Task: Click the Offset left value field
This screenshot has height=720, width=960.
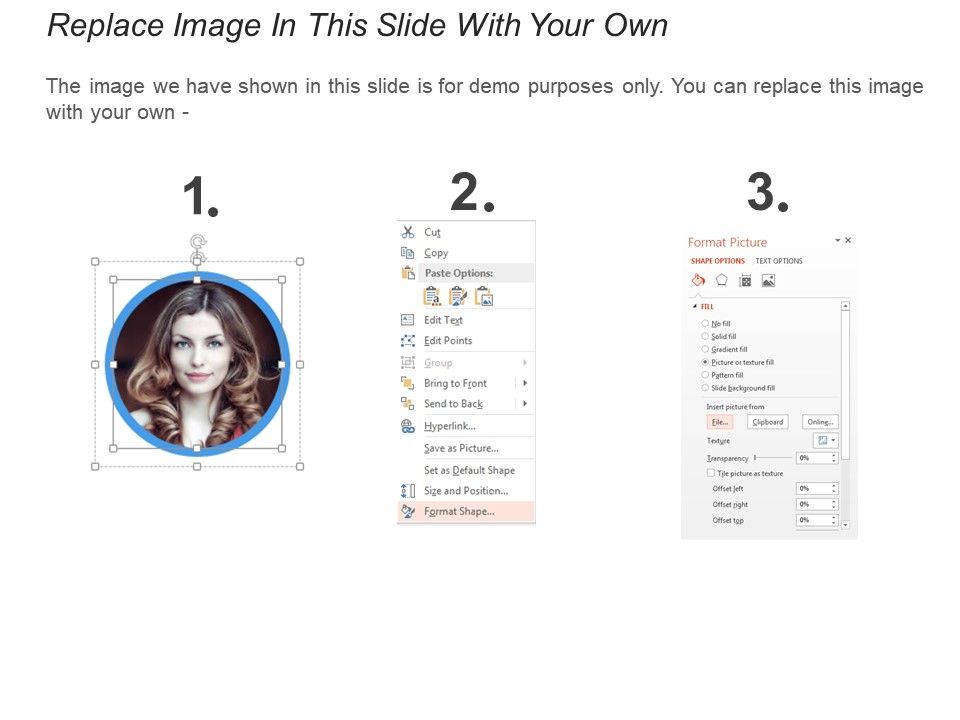Action: (x=811, y=489)
